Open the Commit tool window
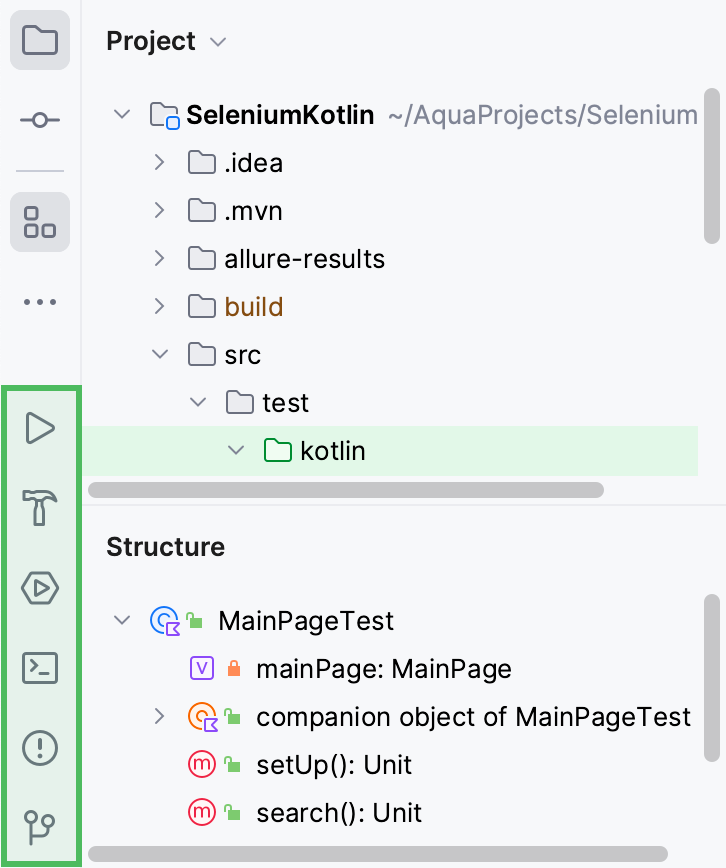The image size is (726, 868). [40, 120]
